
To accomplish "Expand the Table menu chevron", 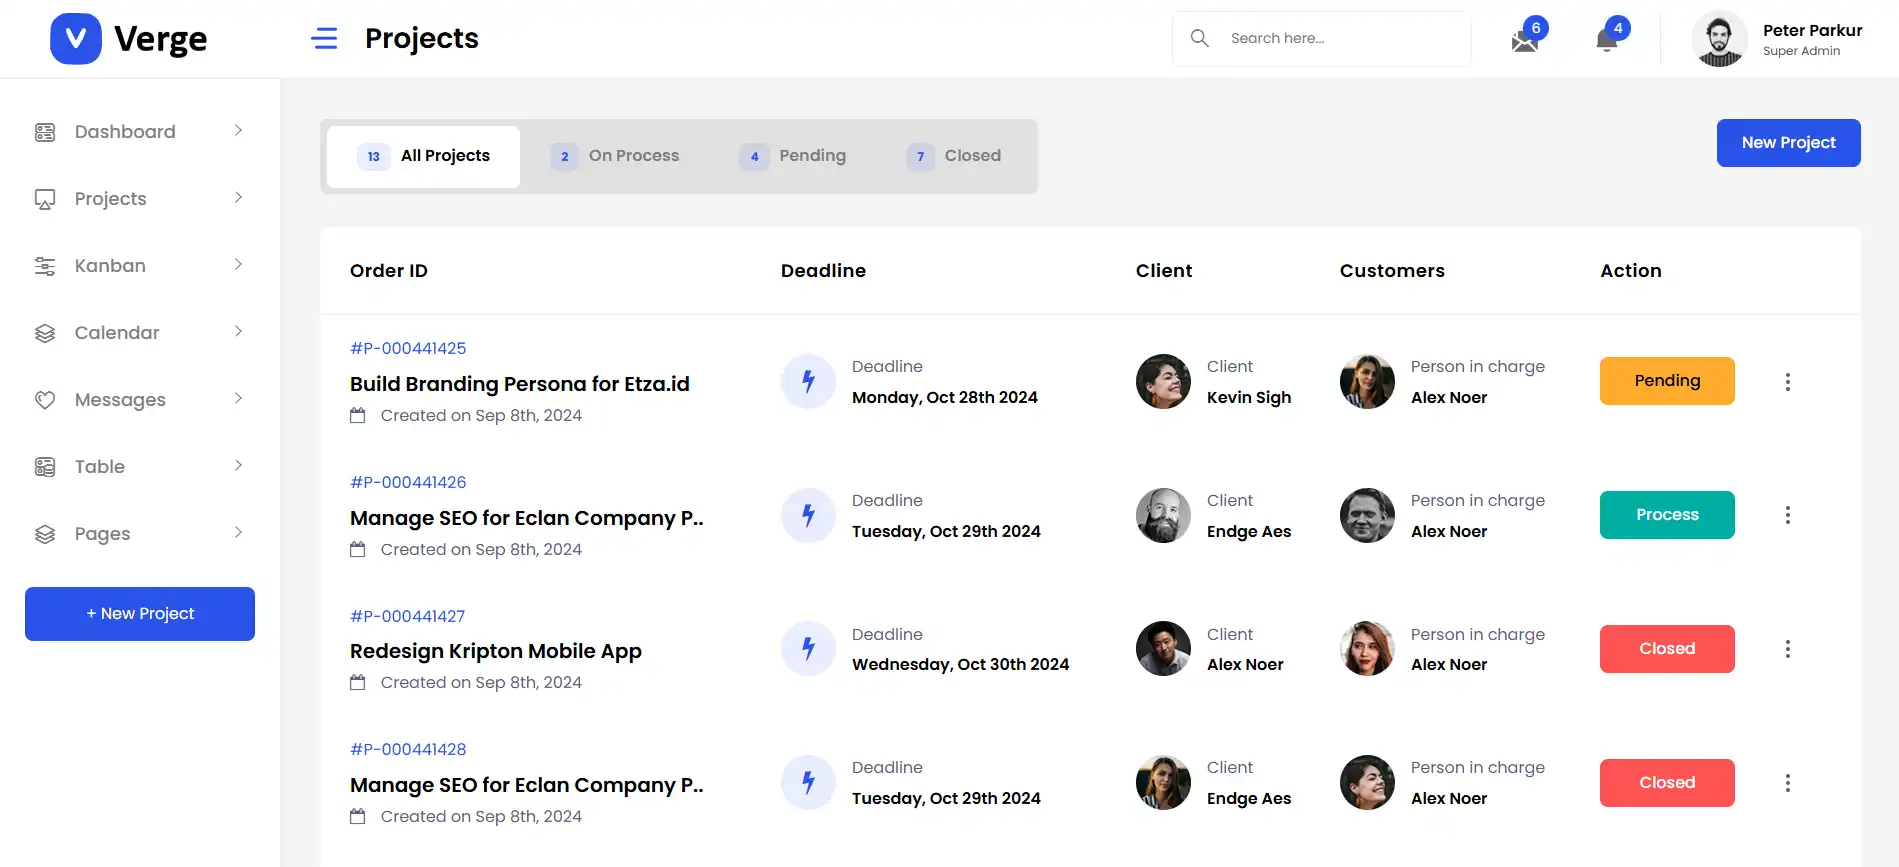I will [238, 465].
